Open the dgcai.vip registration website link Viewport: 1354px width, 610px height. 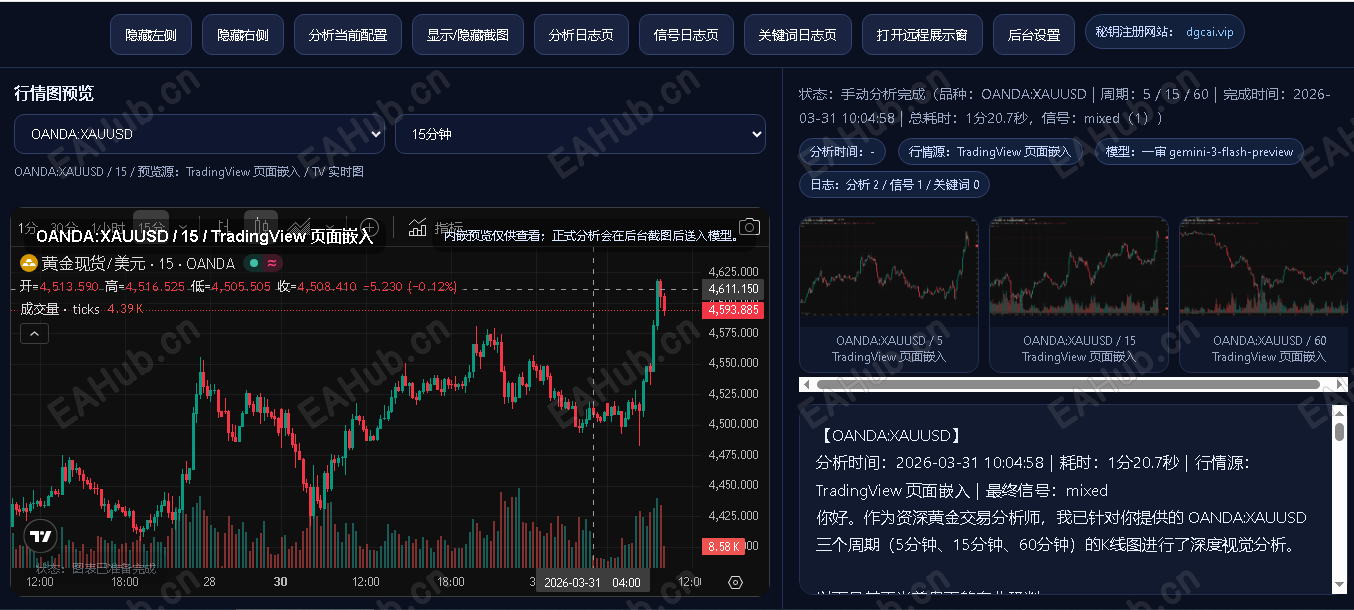pyautogui.click(x=1209, y=32)
